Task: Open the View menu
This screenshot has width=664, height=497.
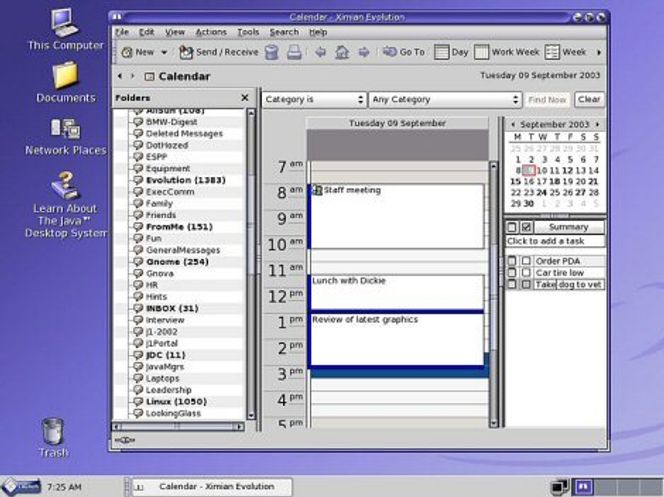Action: click(x=175, y=32)
